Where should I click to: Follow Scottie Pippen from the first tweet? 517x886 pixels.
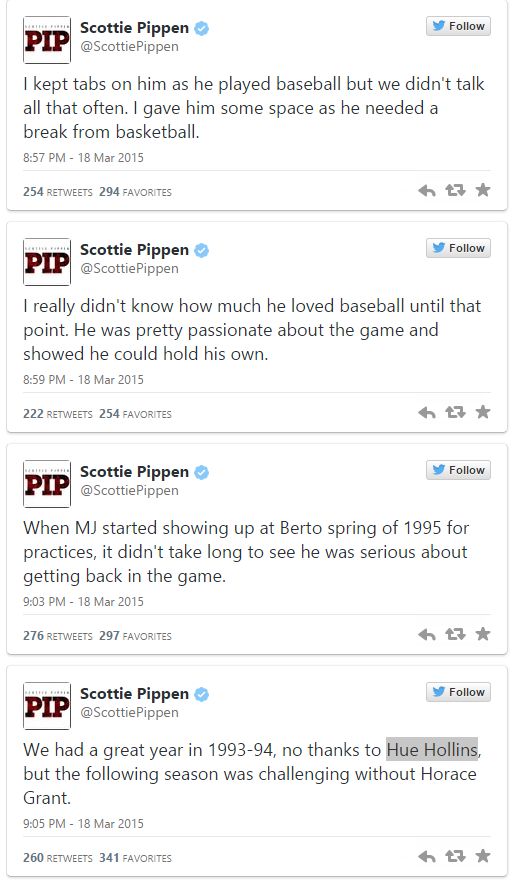pos(458,27)
